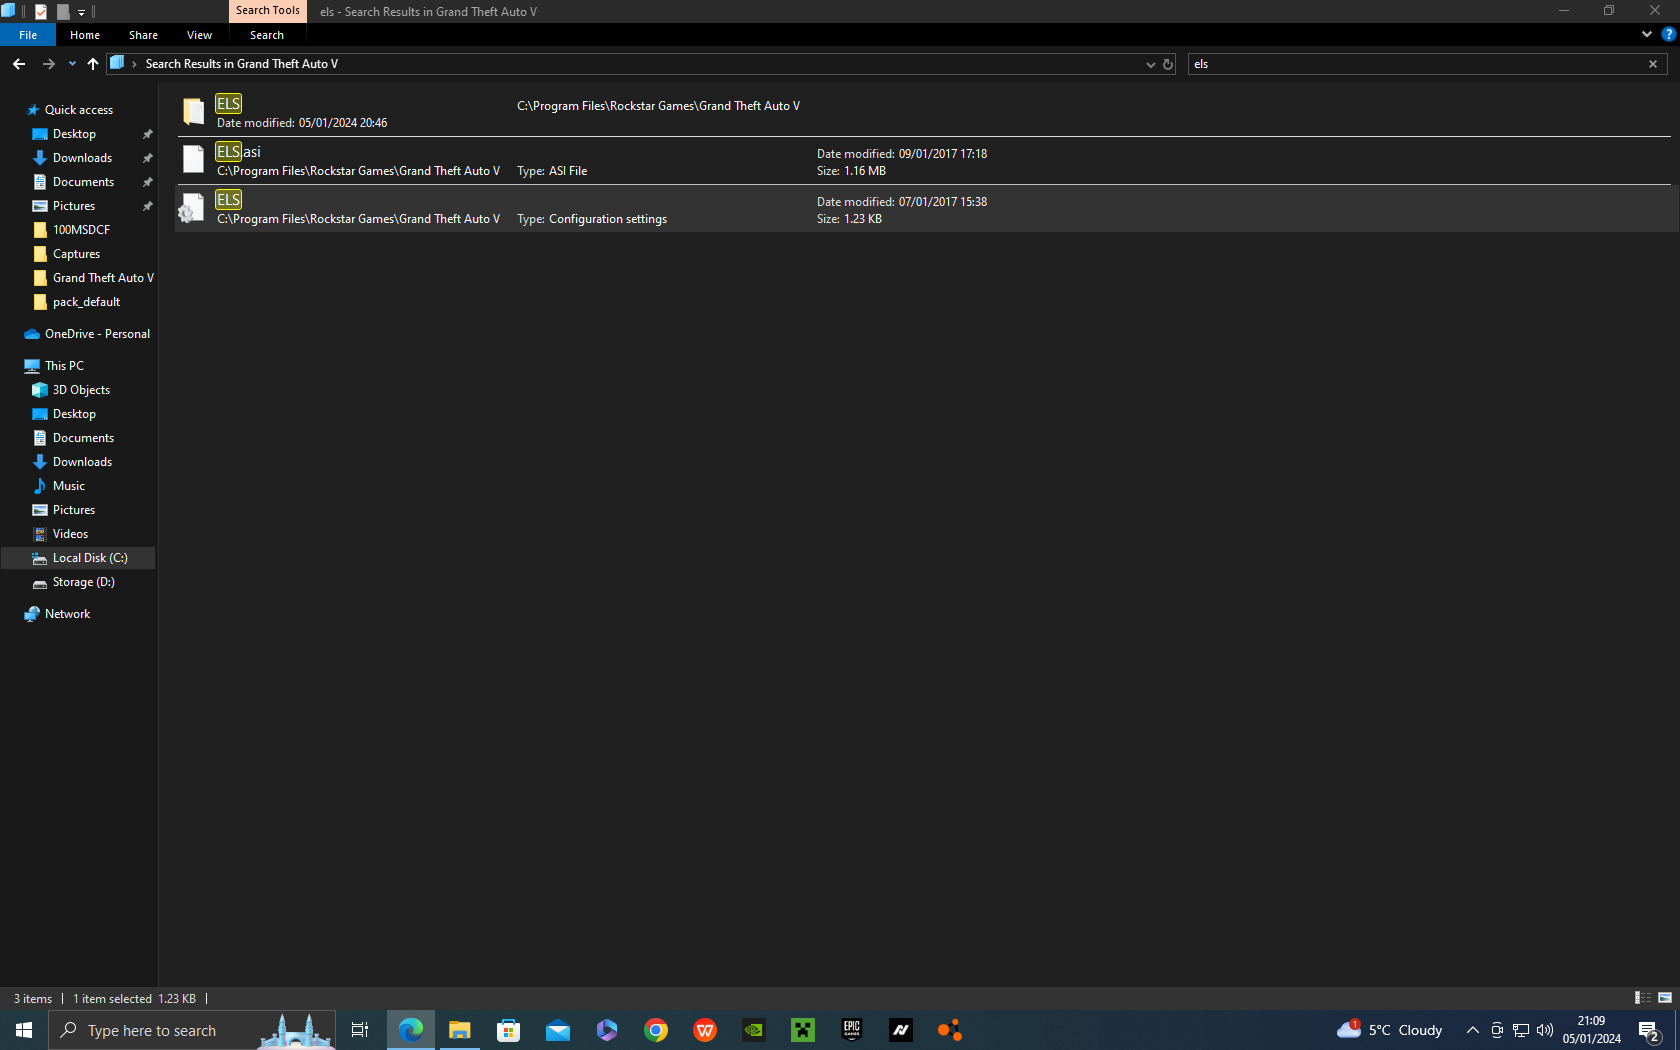Open OneDrive - Personal
The height and width of the screenshot is (1050, 1680).
[97, 334]
